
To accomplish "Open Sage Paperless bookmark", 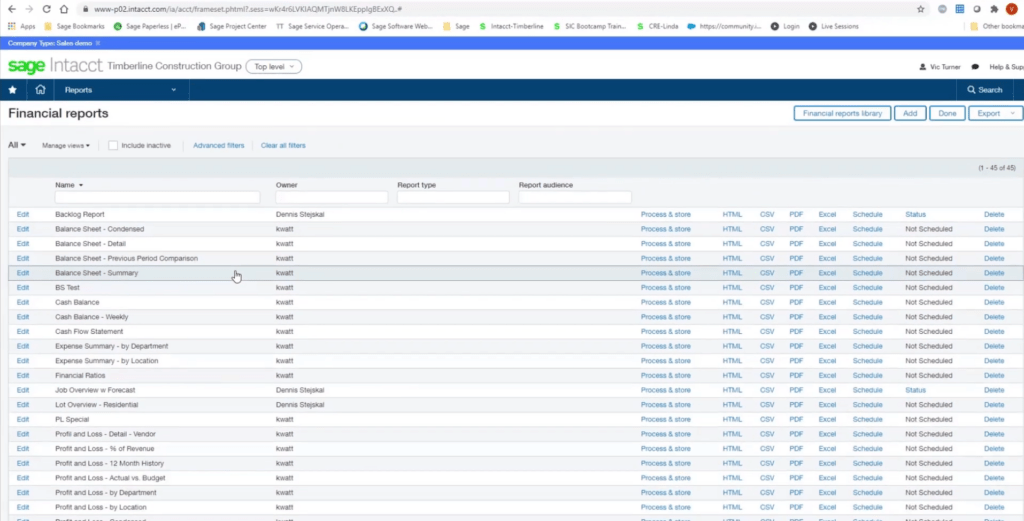I will 150,27.
